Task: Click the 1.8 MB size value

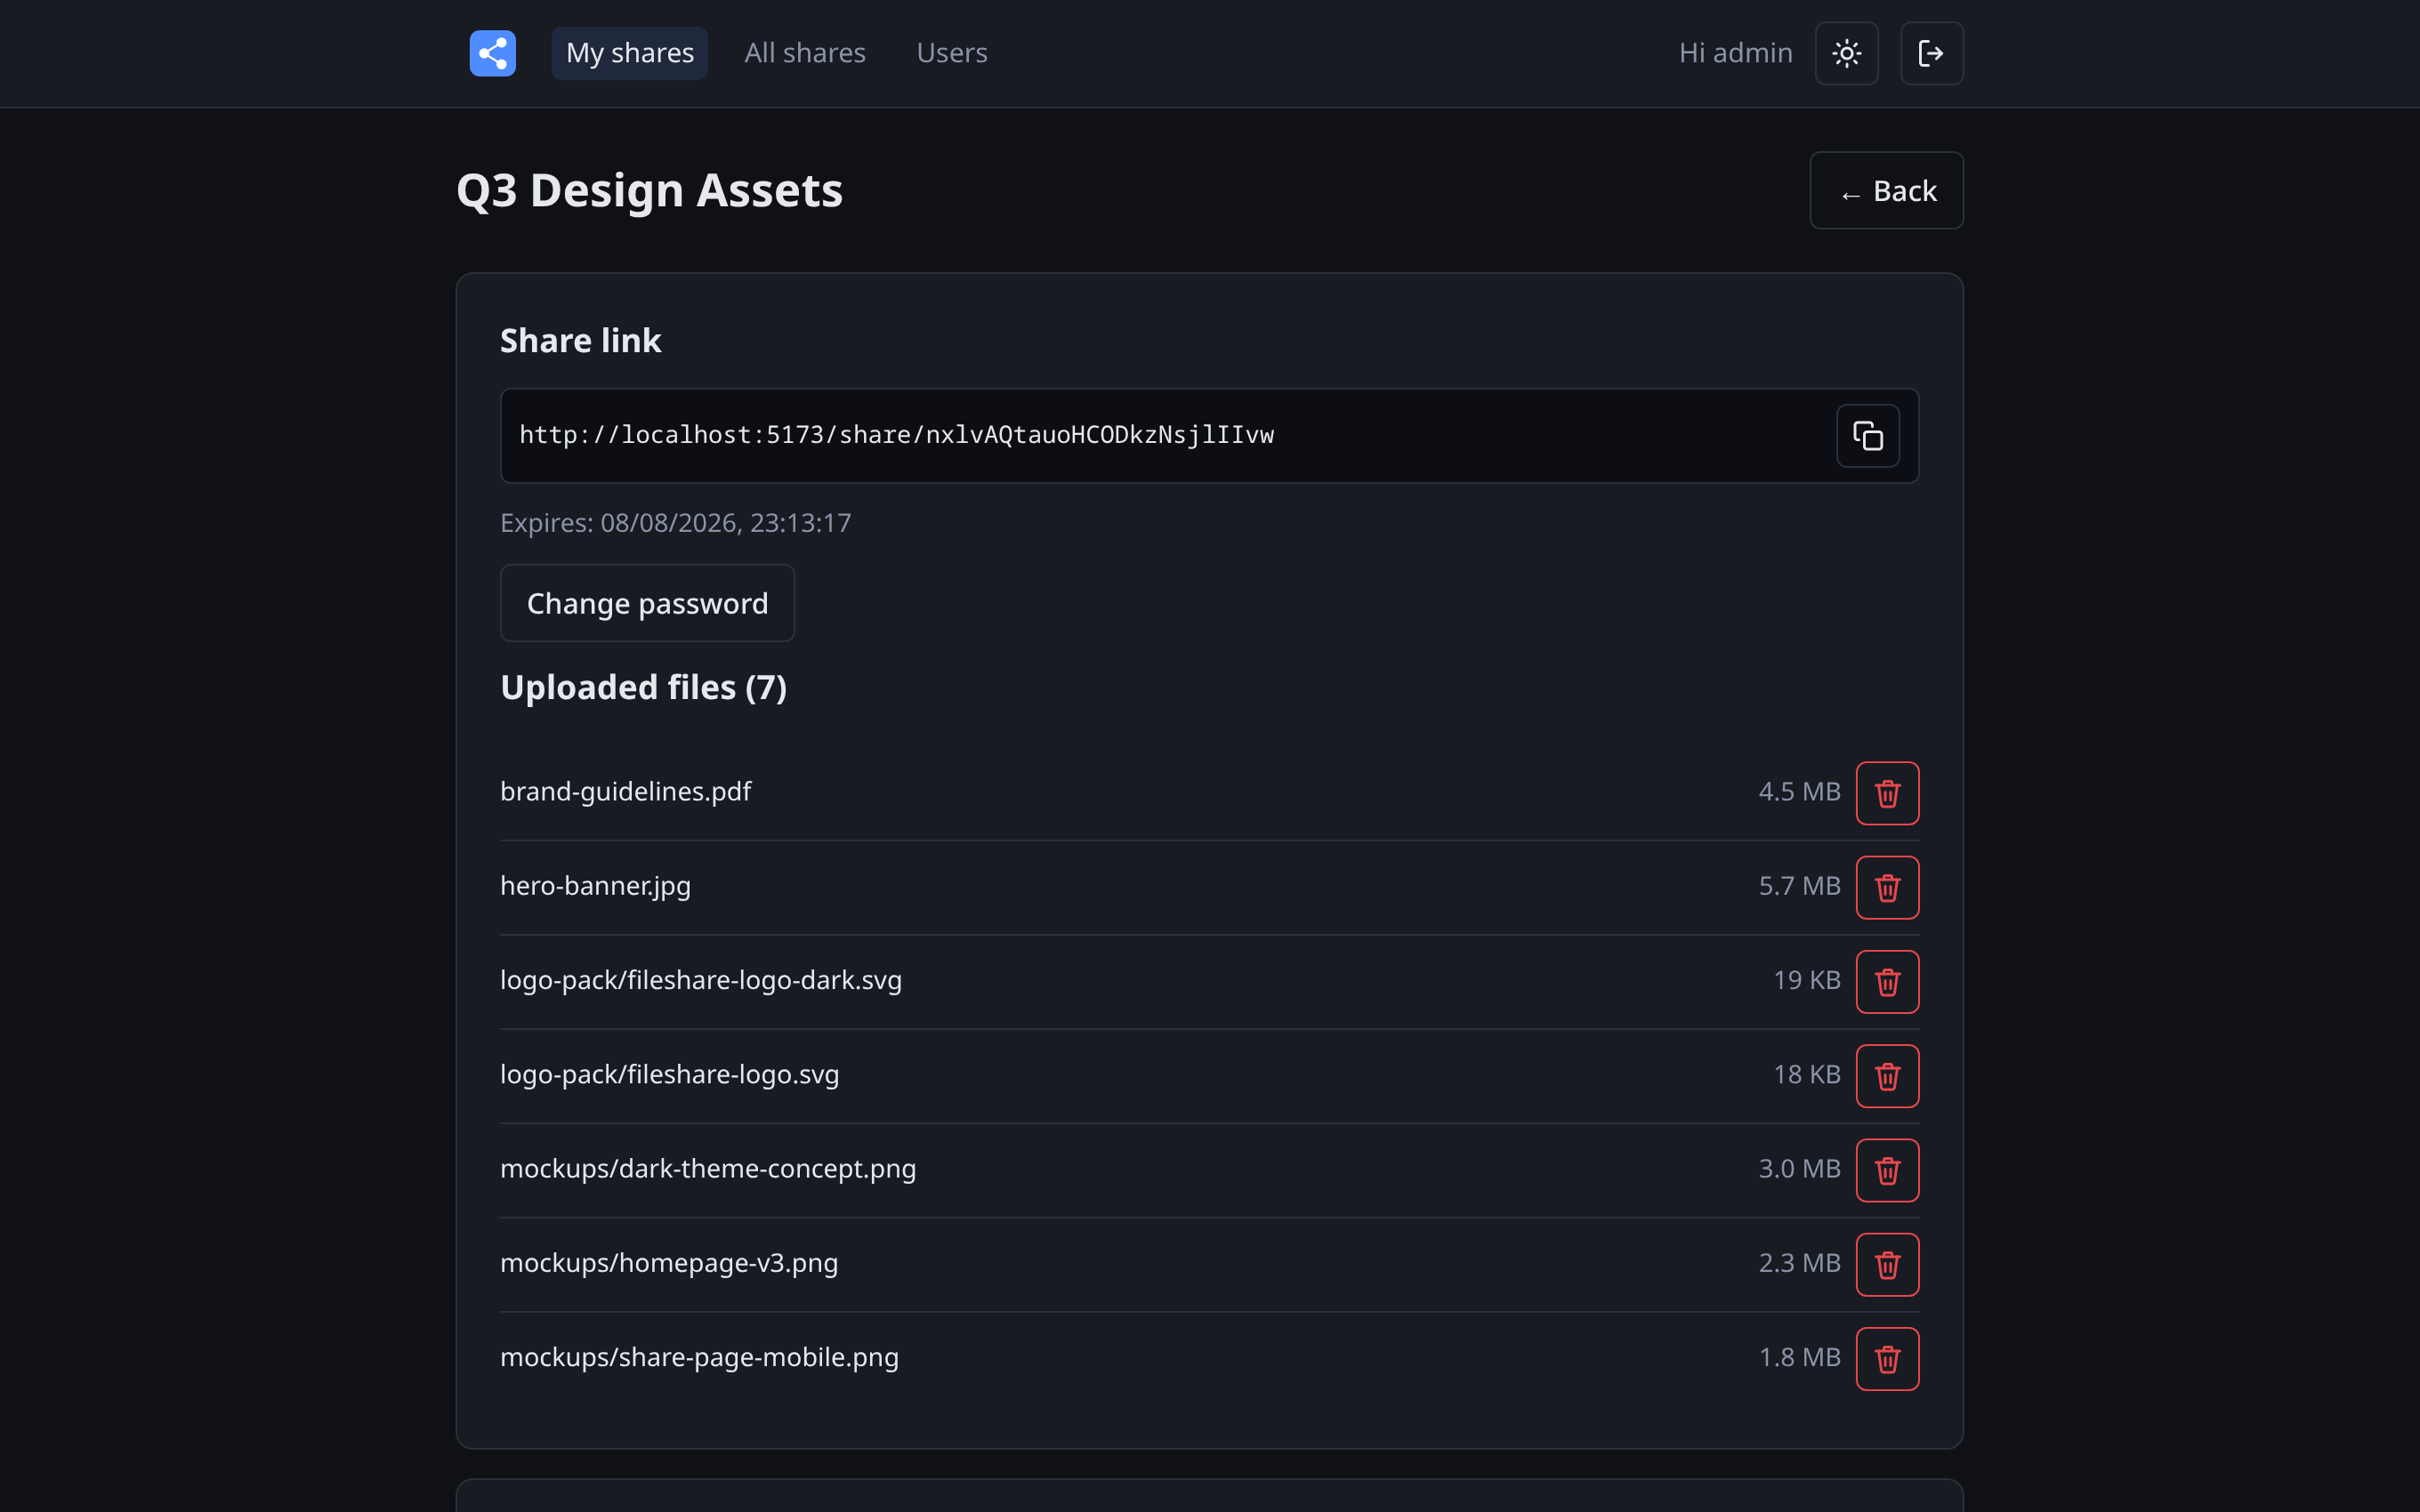Action: 1799,1357
